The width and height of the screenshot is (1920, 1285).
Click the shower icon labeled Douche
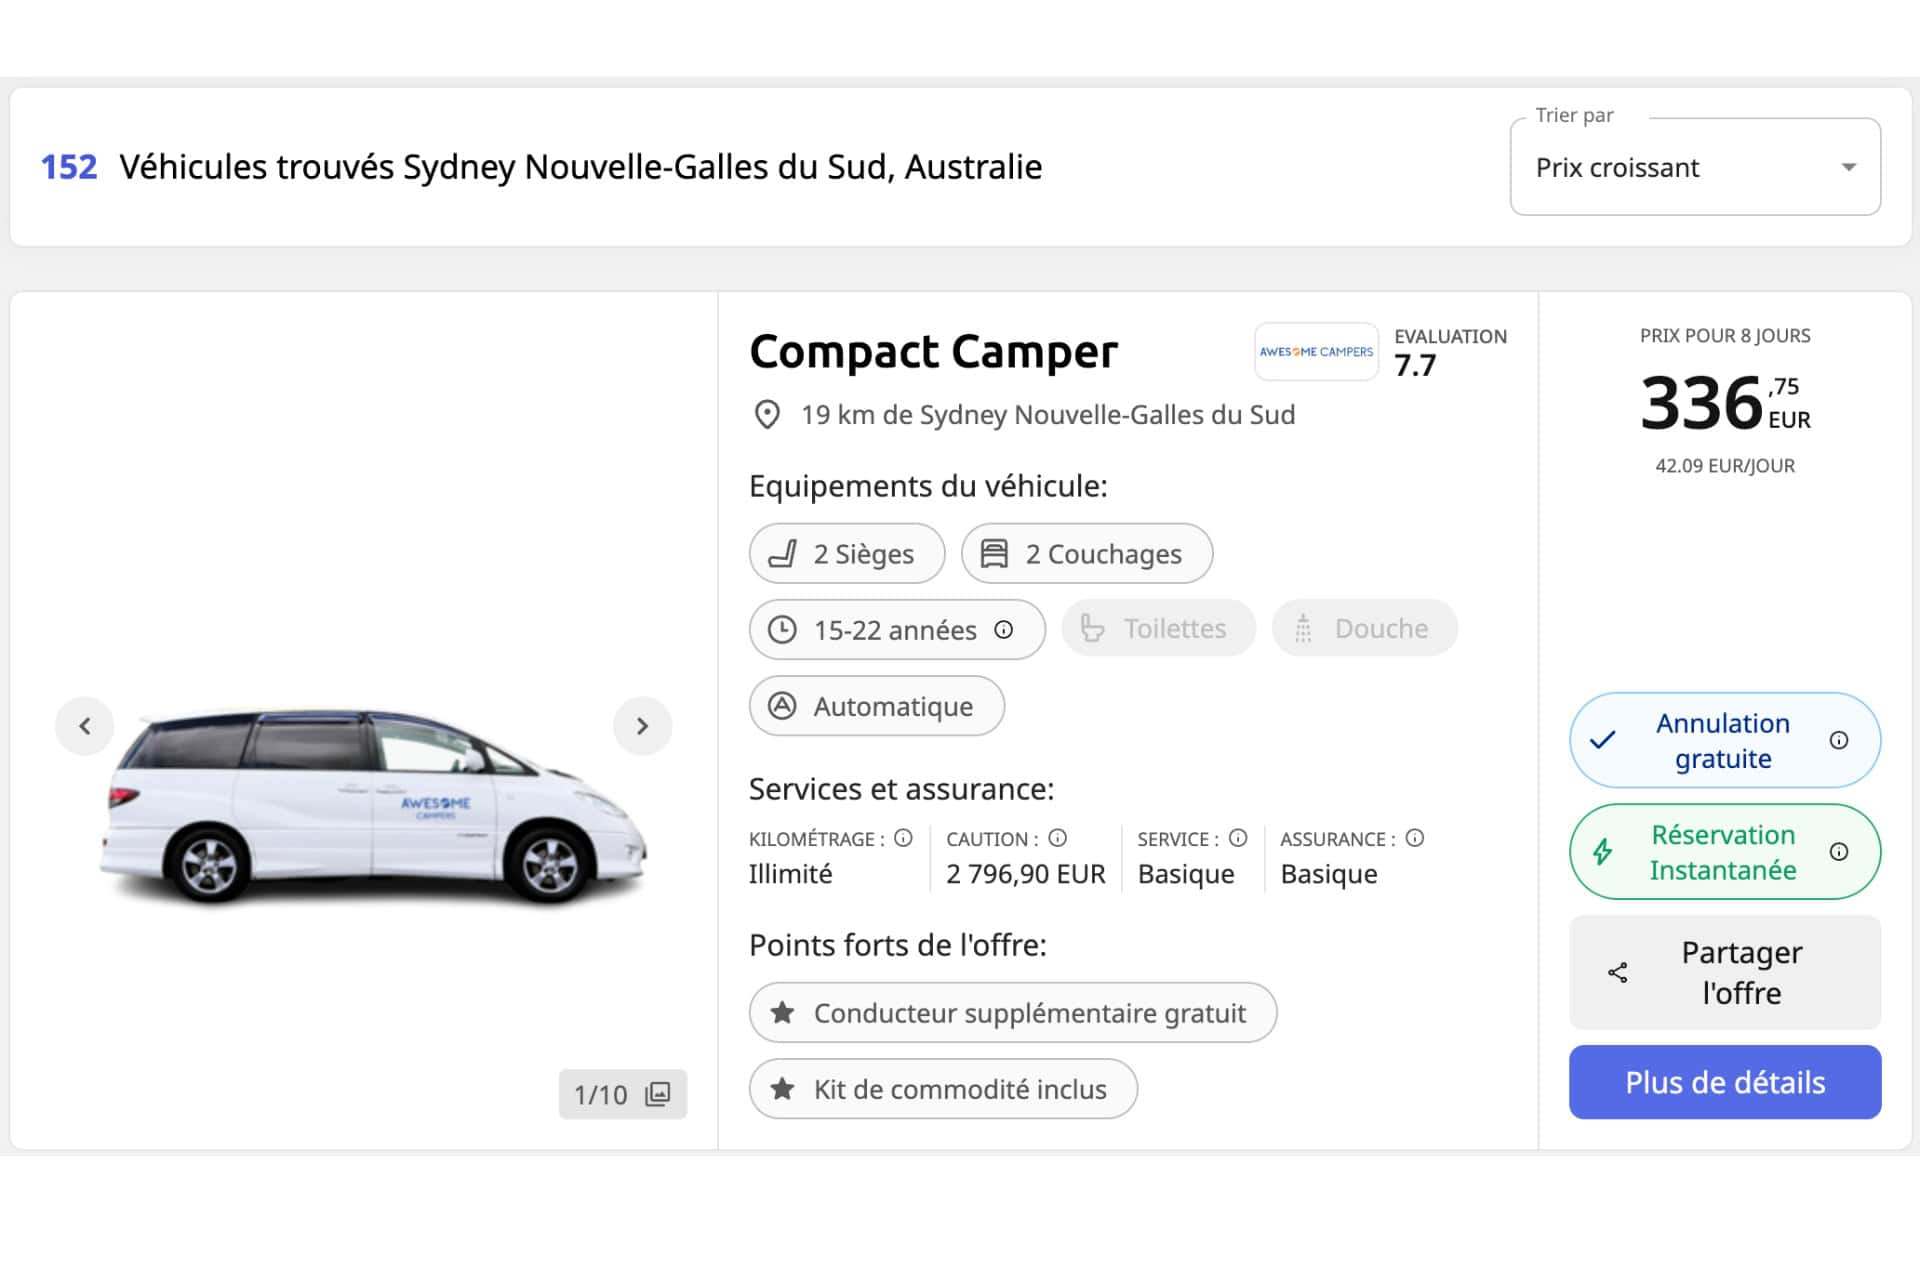(1305, 628)
